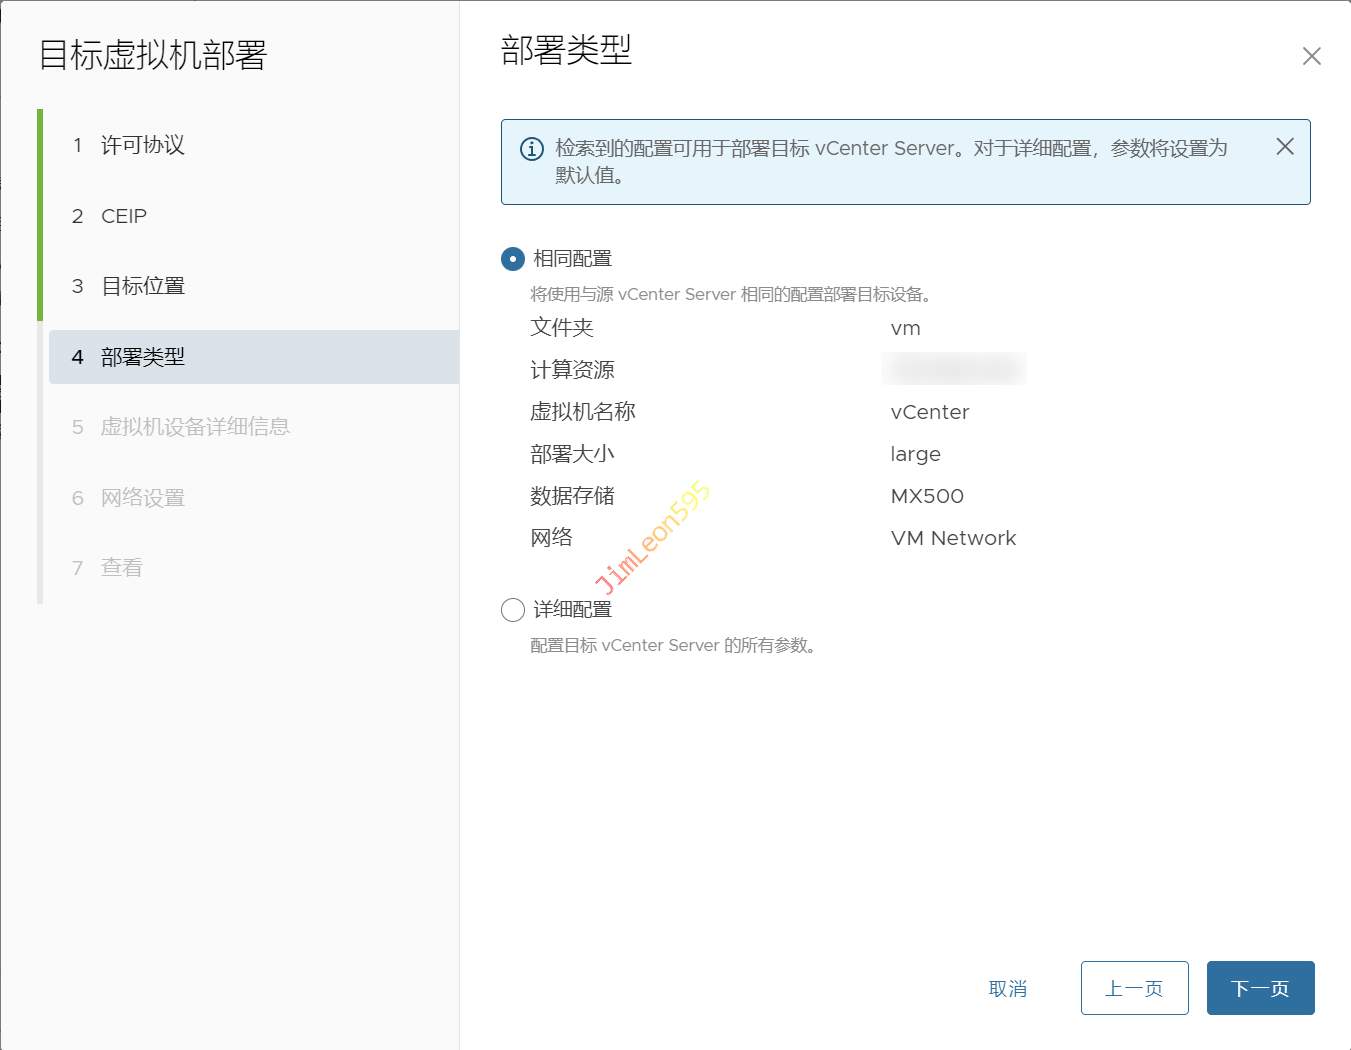Click the blurred 计算资源 value
Viewport: 1351px width, 1050px height.
coord(954,370)
